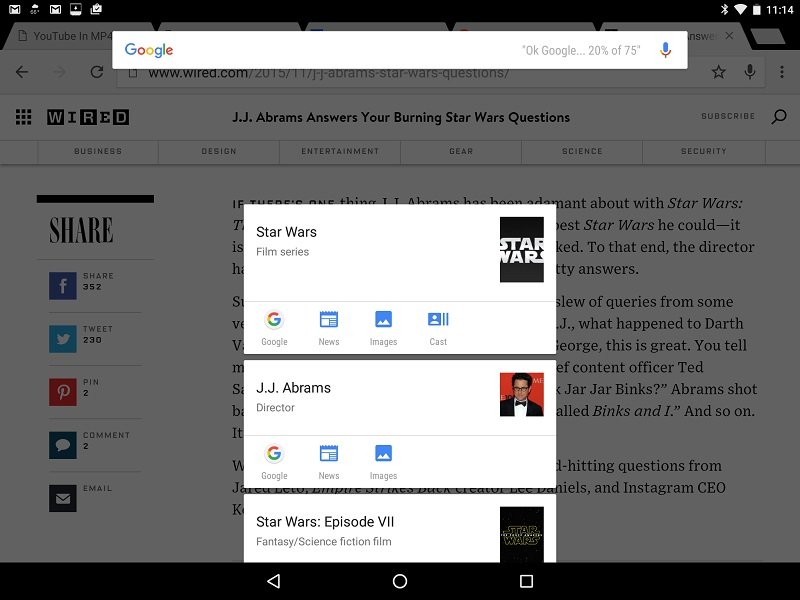Open the BUSINESS section
This screenshot has width=800, height=600.
pyautogui.click(x=98, y=152)
